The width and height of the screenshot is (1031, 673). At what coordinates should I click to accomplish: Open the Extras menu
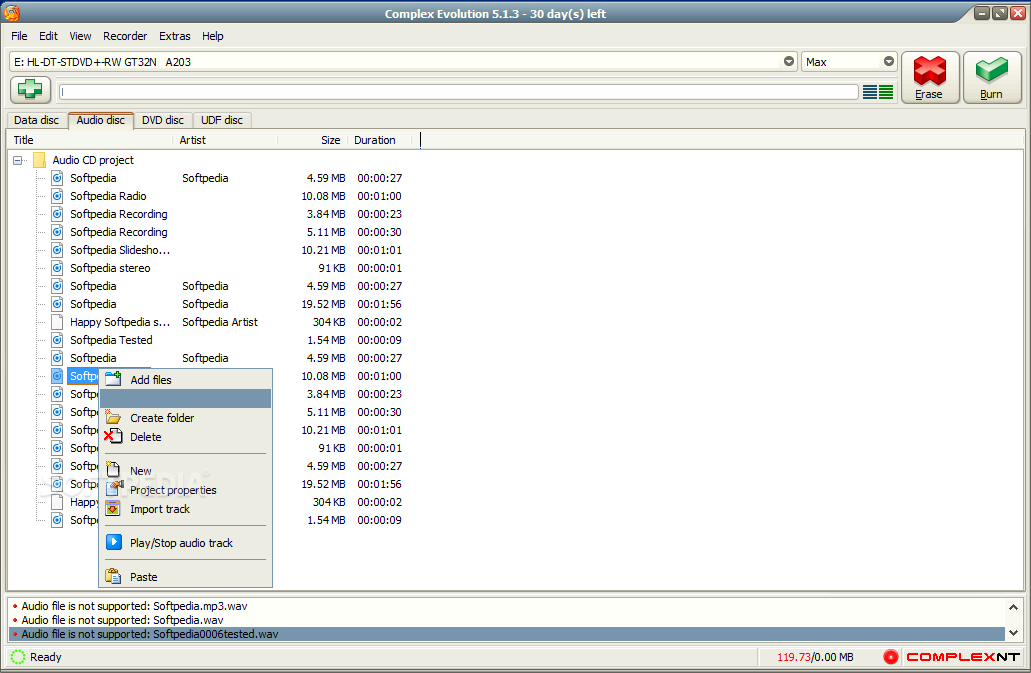pos(174,36)
